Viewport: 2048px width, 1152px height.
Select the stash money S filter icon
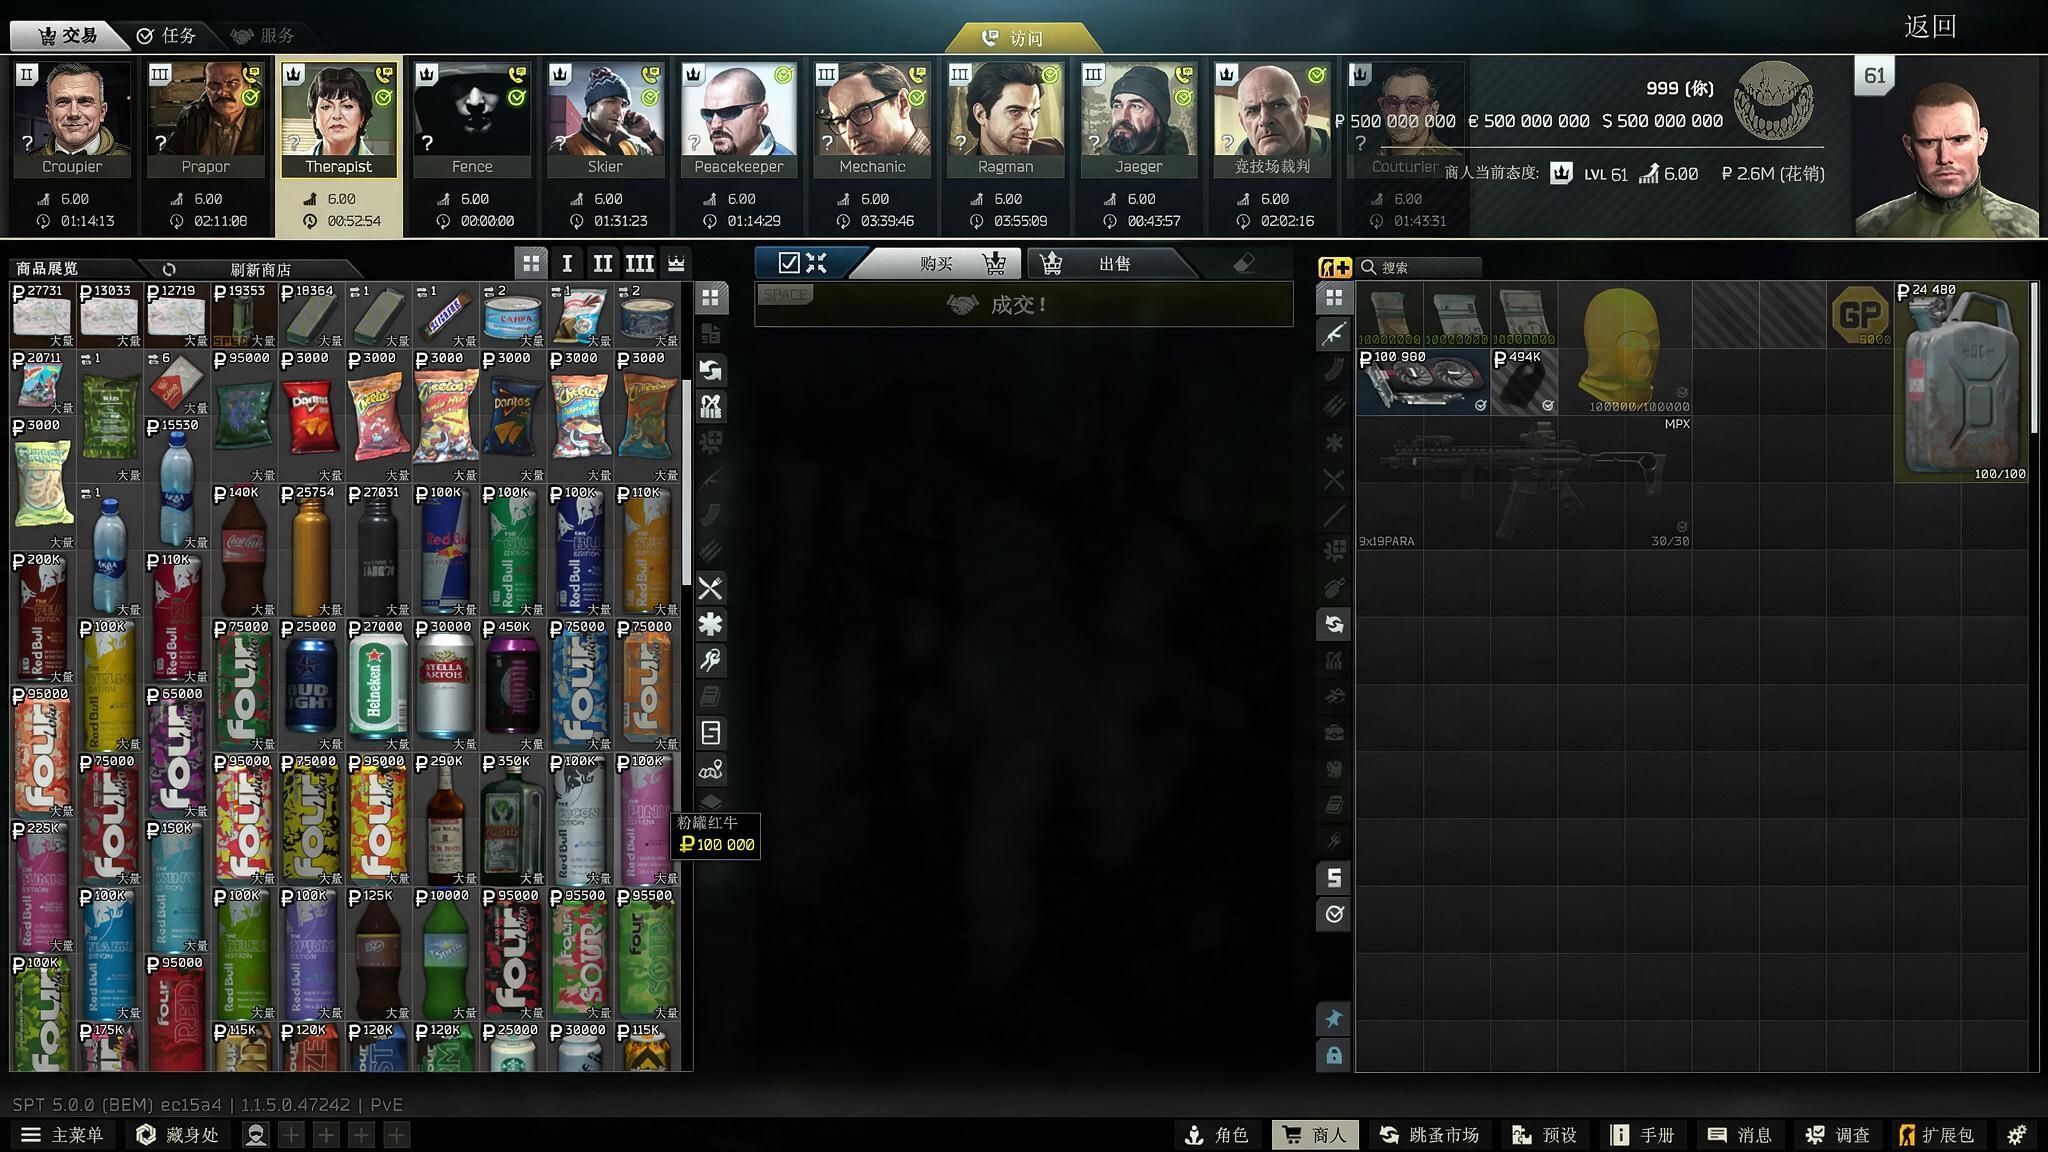pos(1334,878)
